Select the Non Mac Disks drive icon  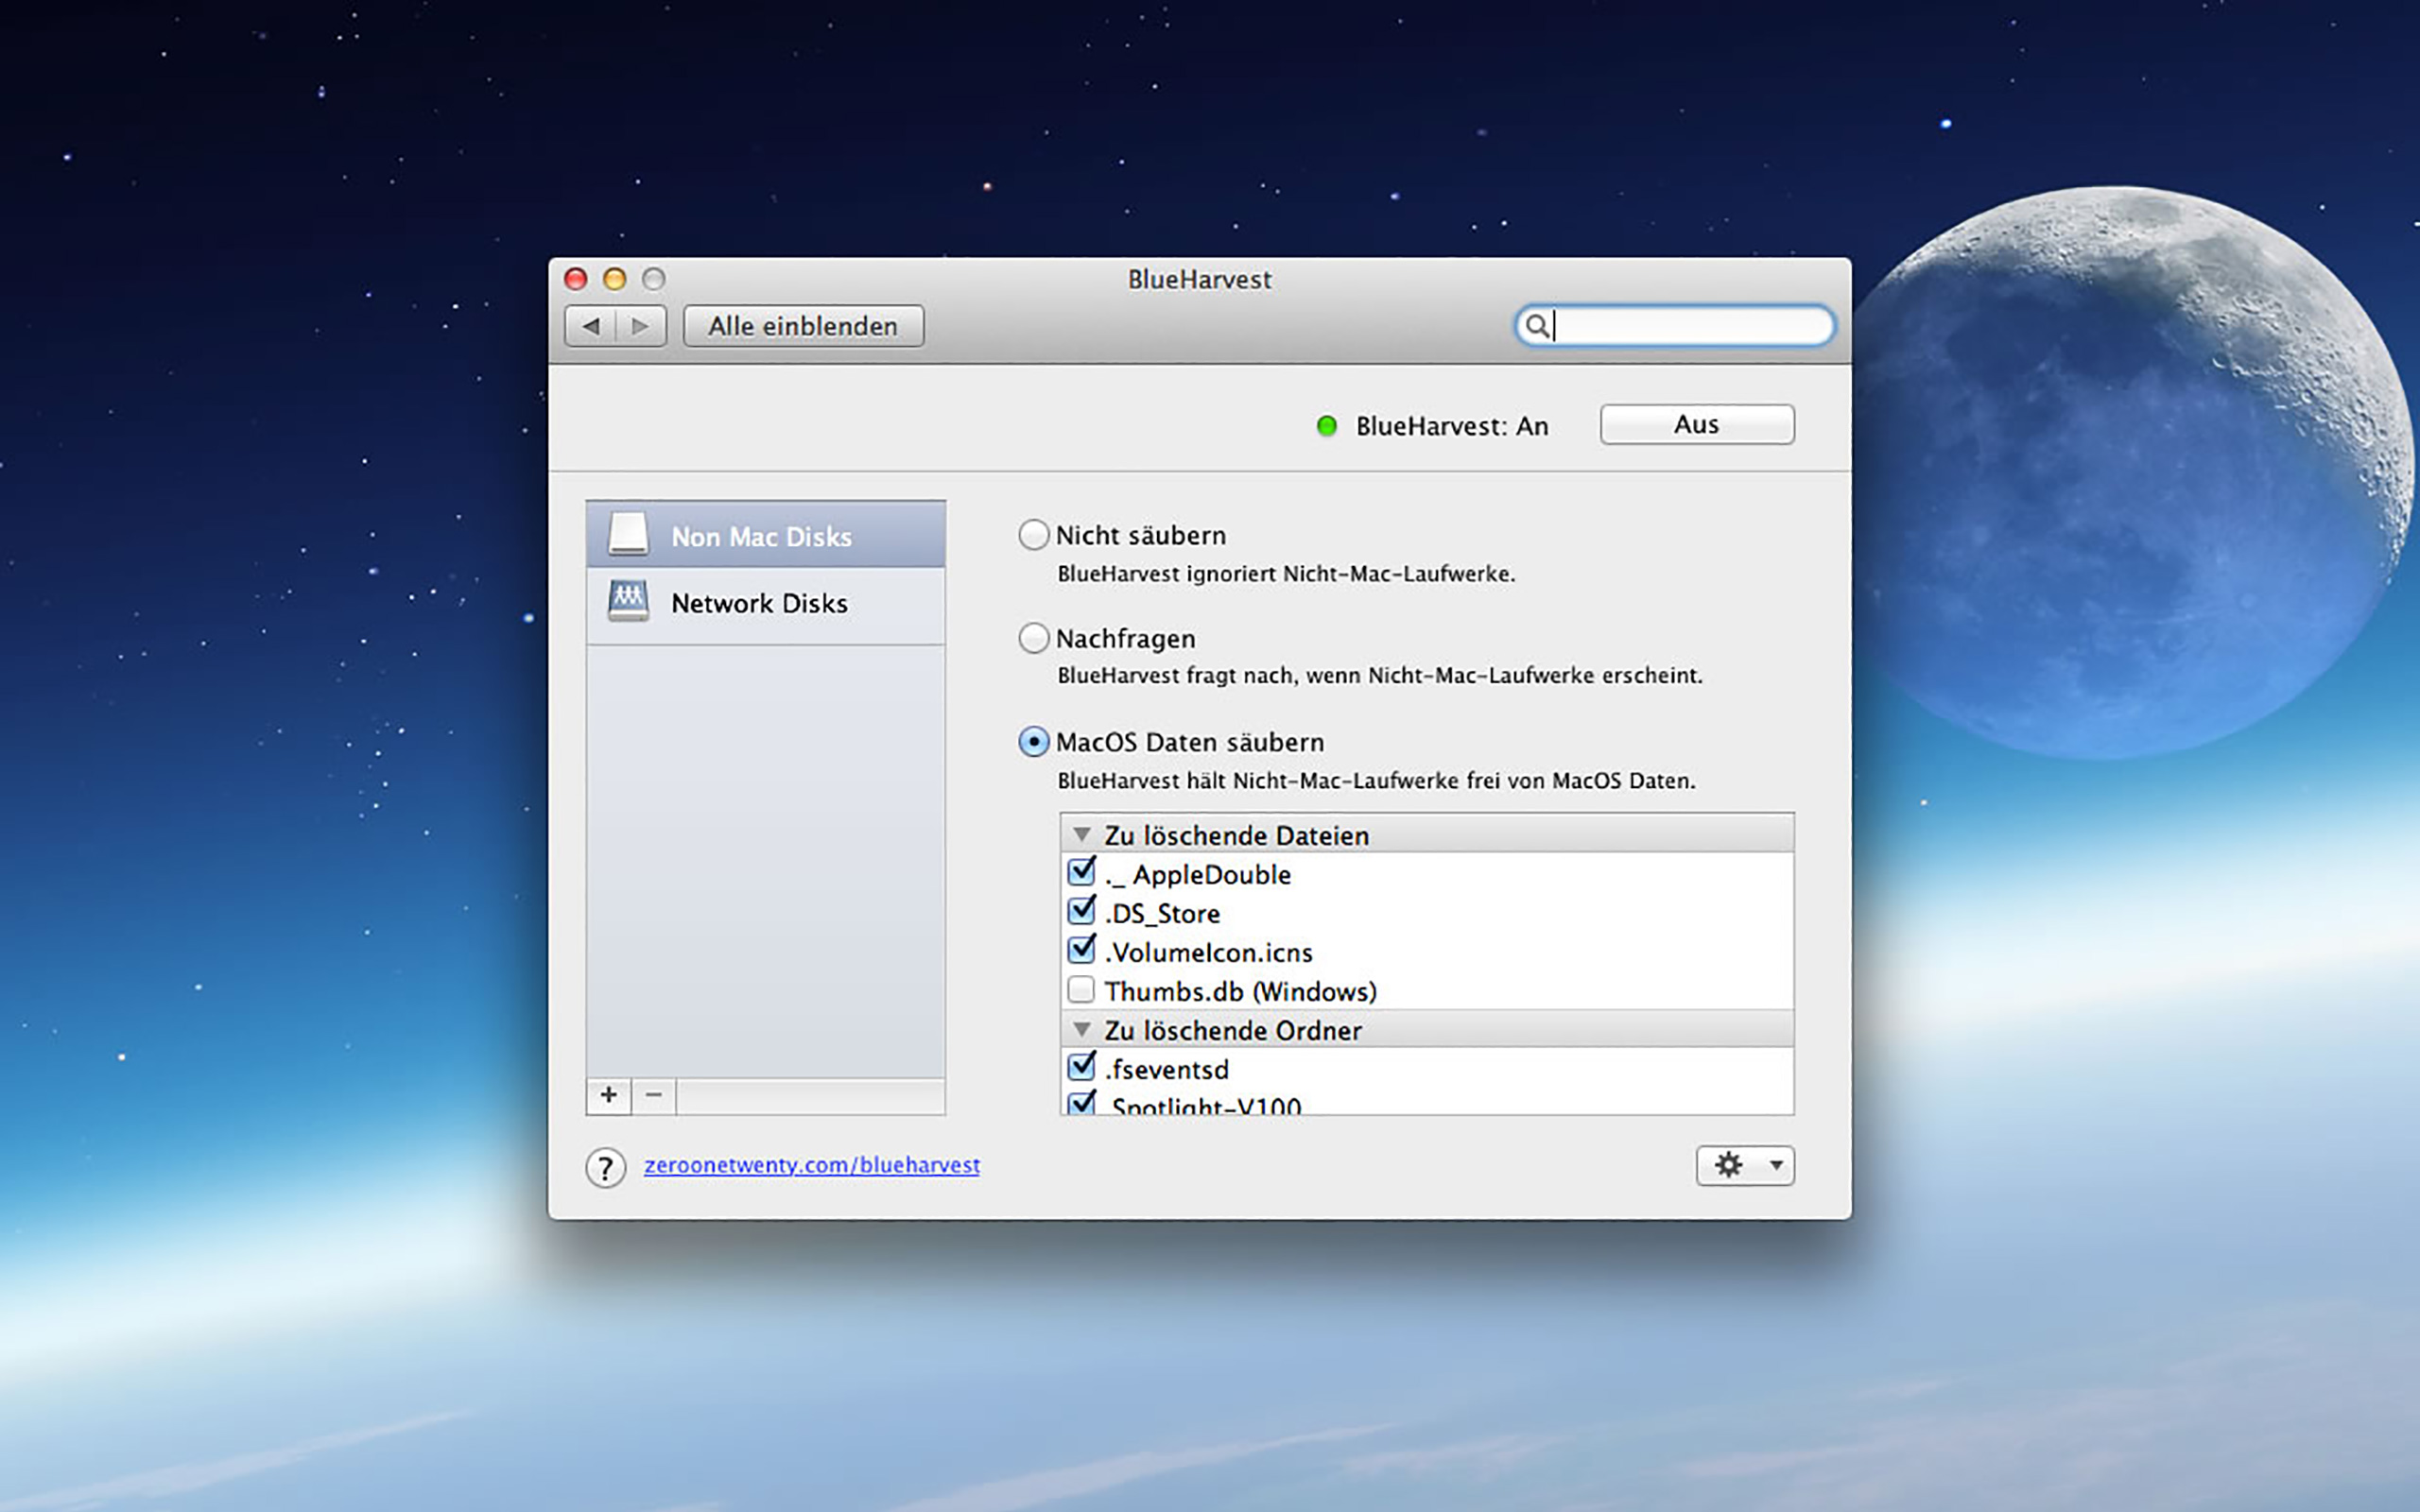[x=628, y=534]
